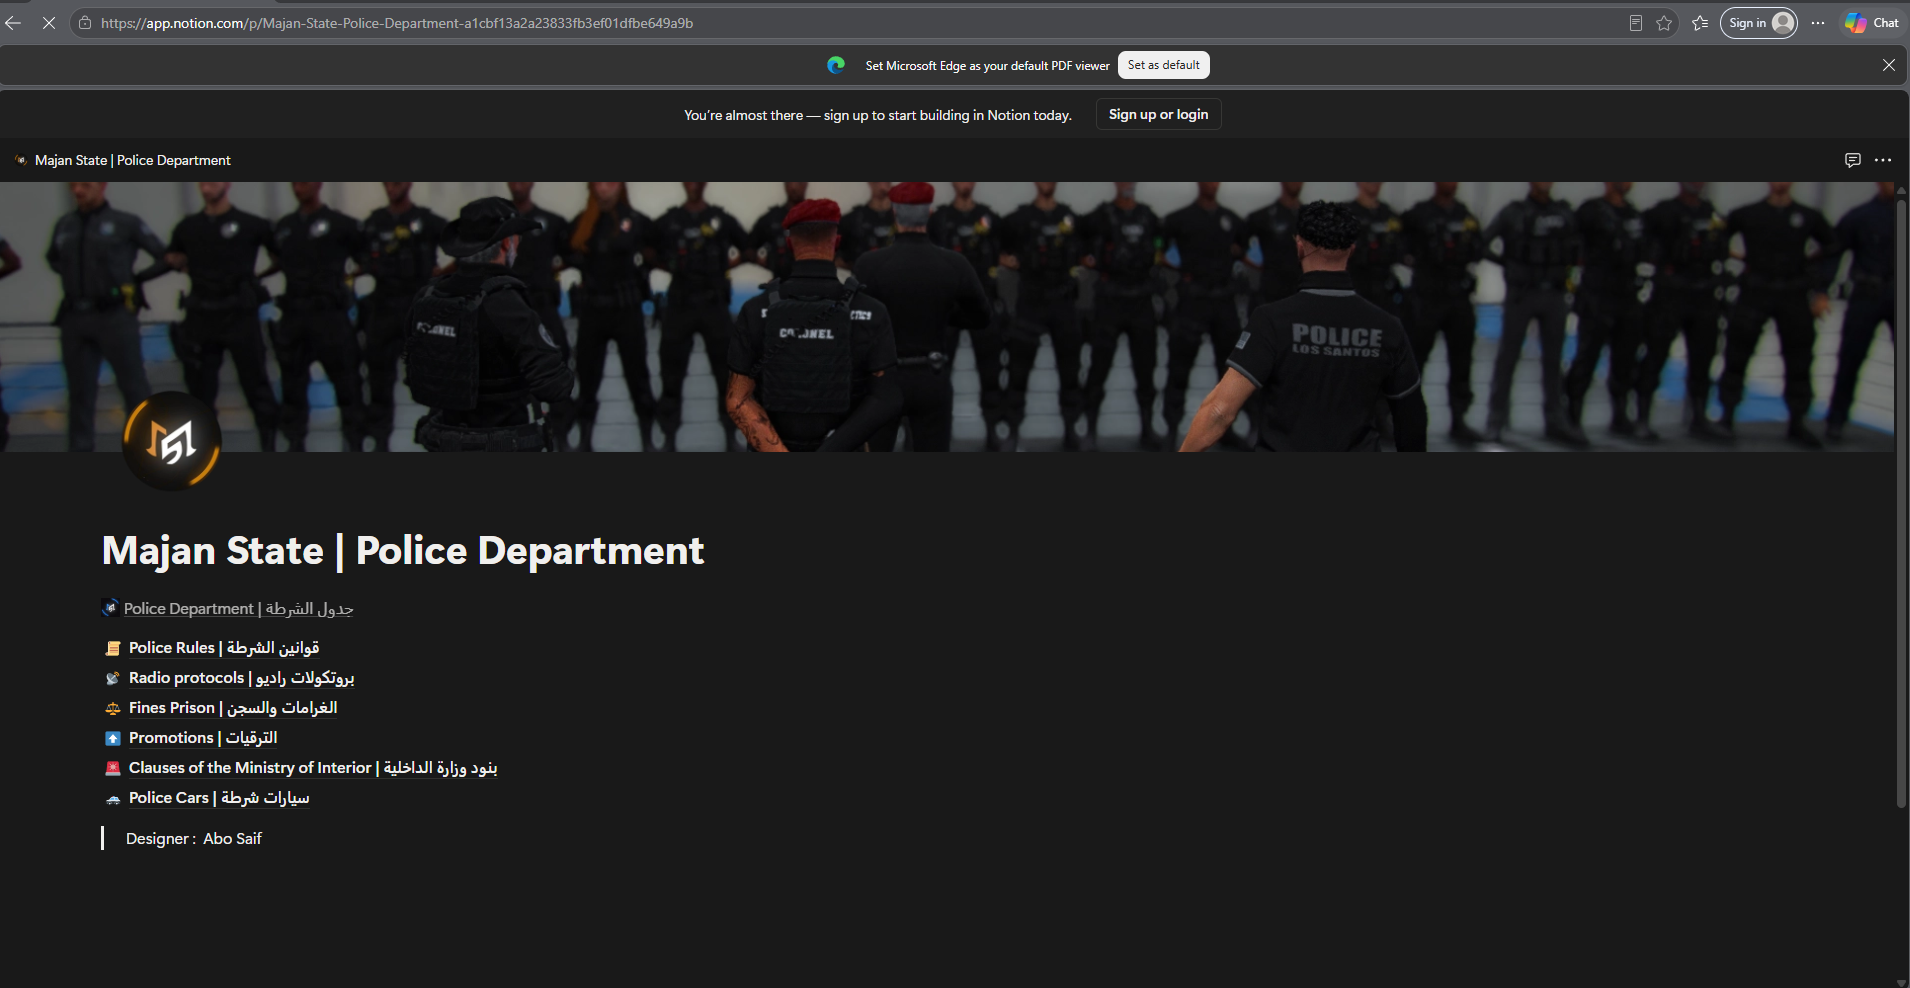Click the Majan State round page logo
This screenshot has width=1910, height=988.
point(172,441)
